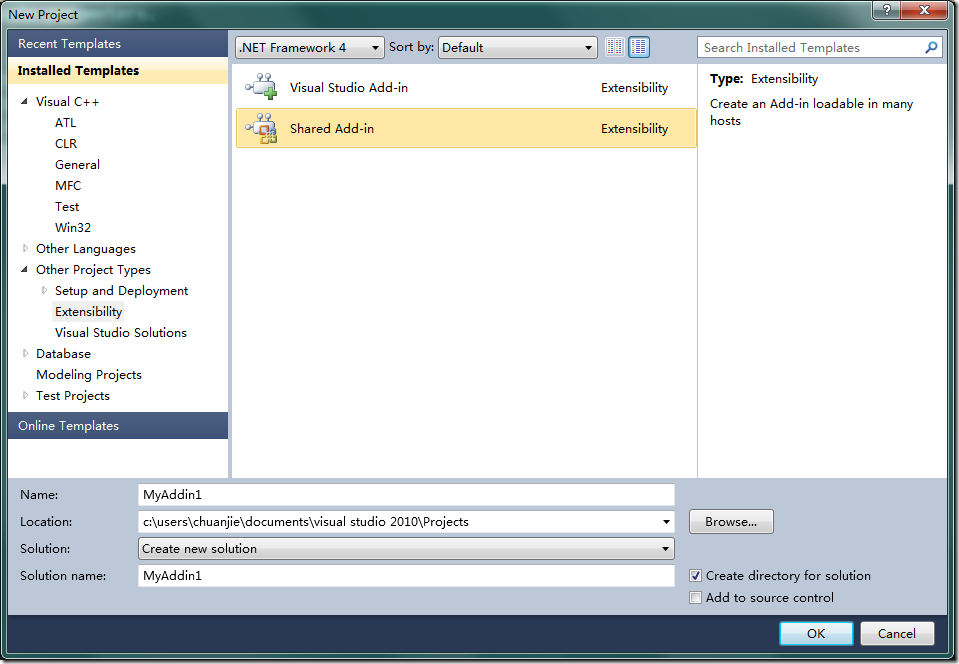
Task: Select the Extensibility tree item
Action: pos(88,311)
